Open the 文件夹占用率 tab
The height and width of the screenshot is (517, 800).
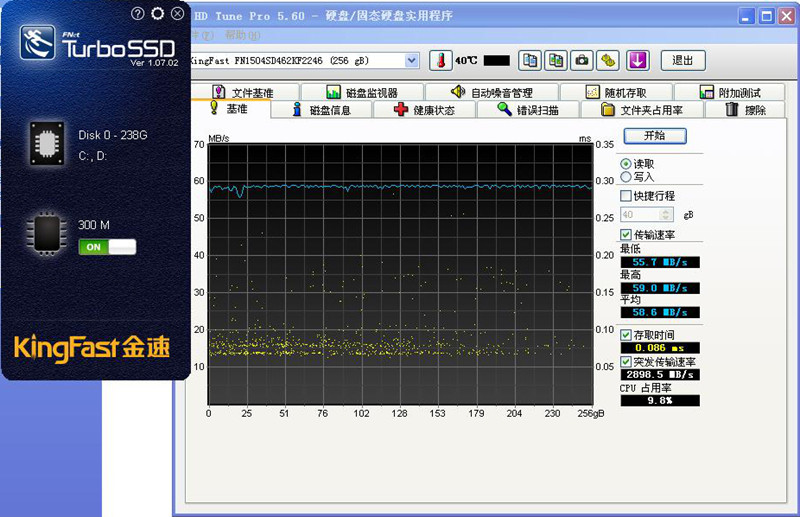[642, 110]
